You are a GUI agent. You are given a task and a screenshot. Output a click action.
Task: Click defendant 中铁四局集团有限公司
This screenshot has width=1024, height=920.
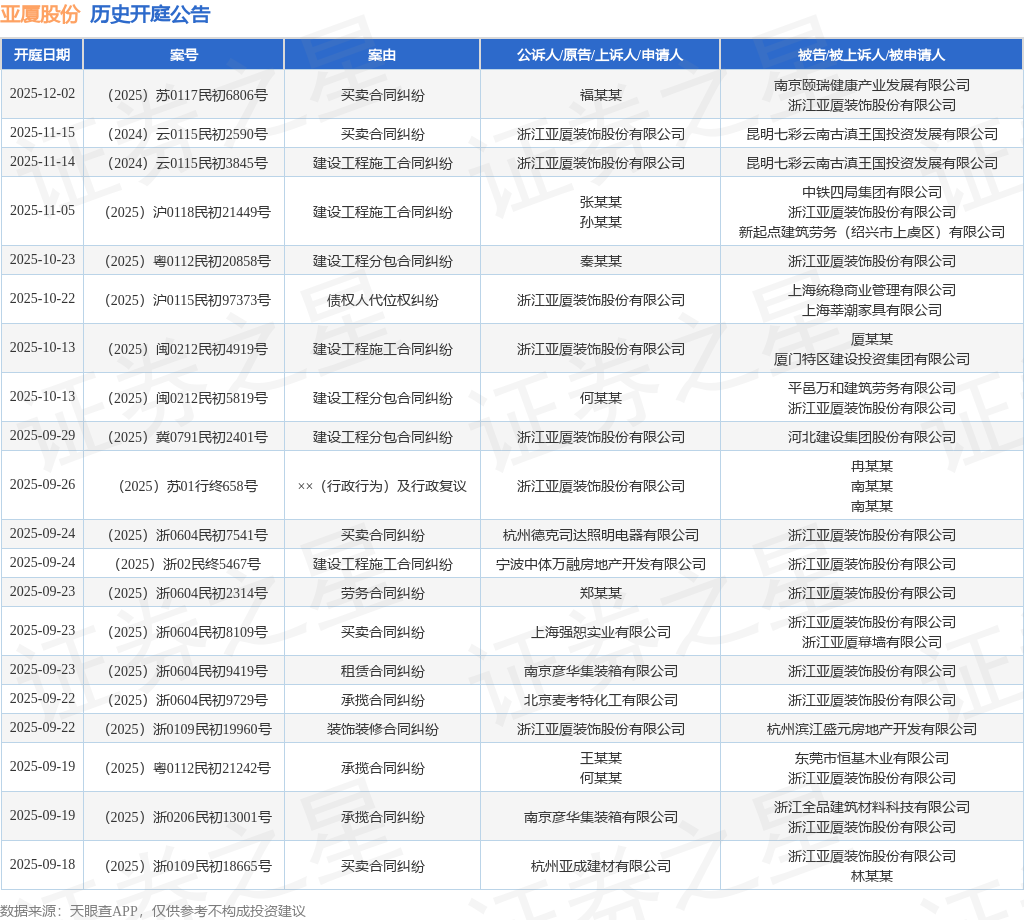tap(872, 192)
